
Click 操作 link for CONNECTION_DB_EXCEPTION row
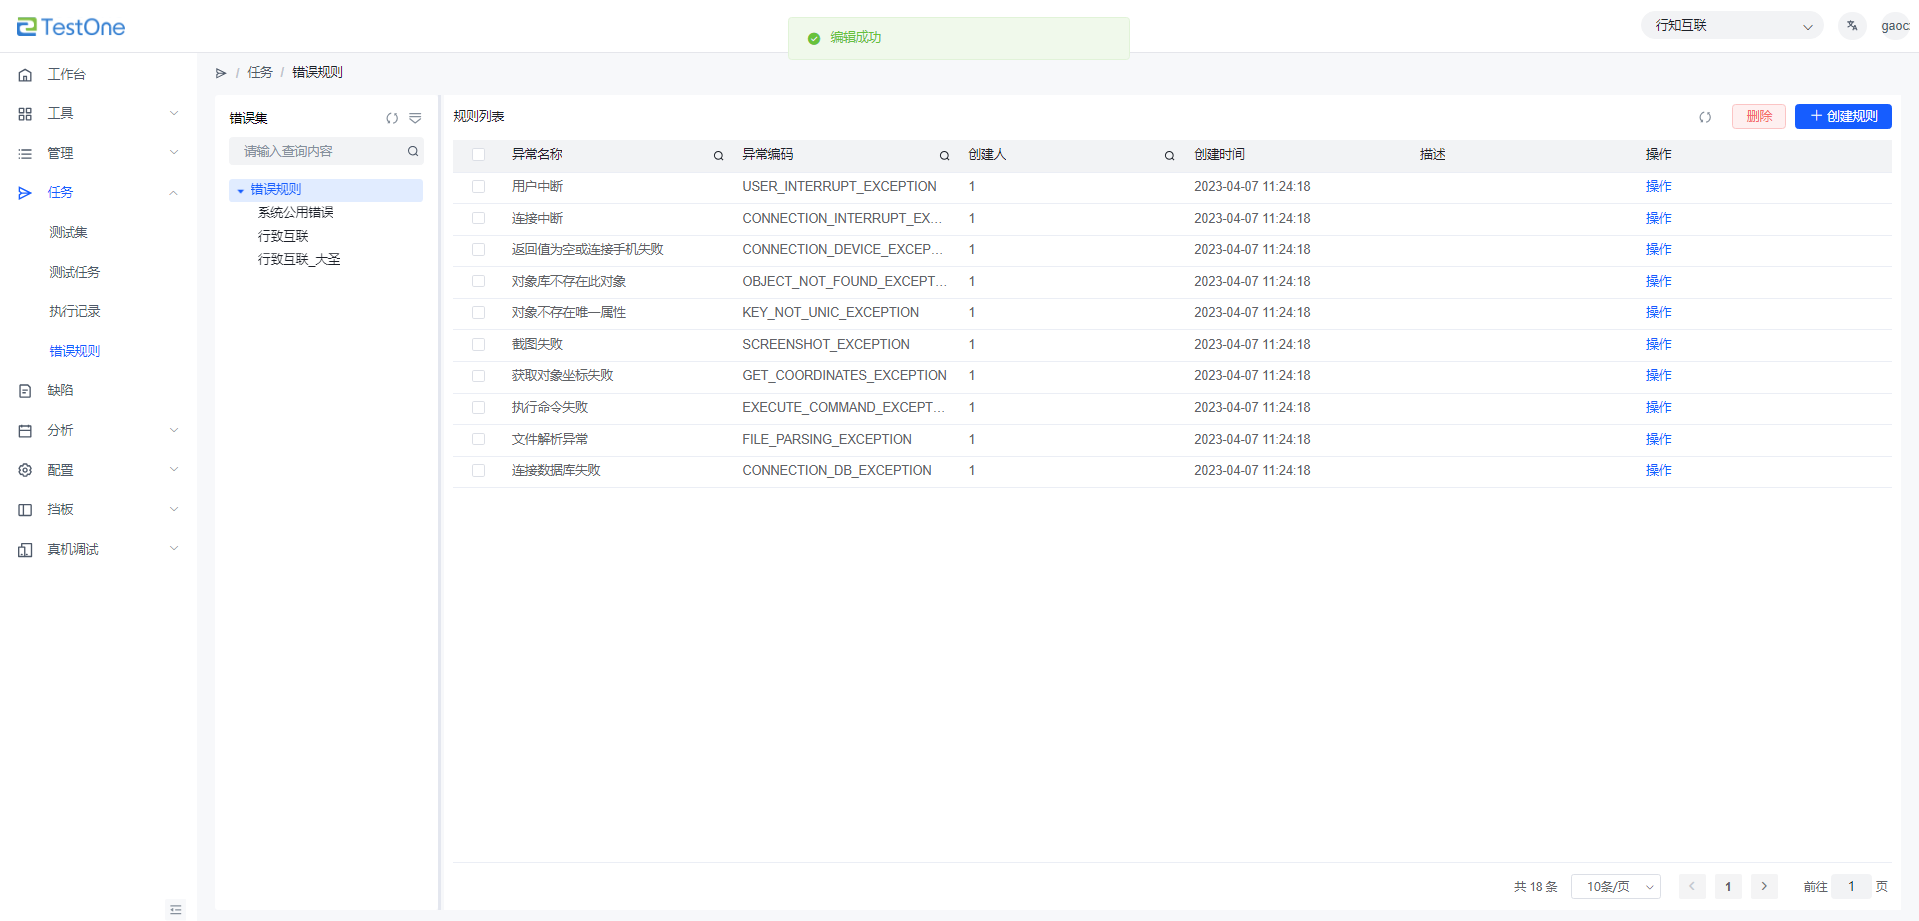pyautogui.click(x=1658, y=470)
